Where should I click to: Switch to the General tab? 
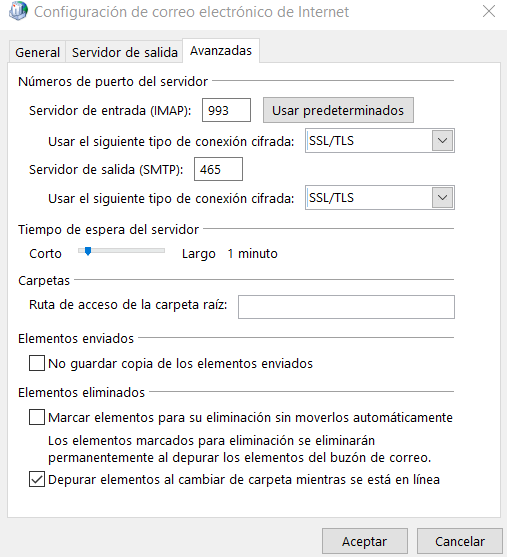(x=37, y=52)
